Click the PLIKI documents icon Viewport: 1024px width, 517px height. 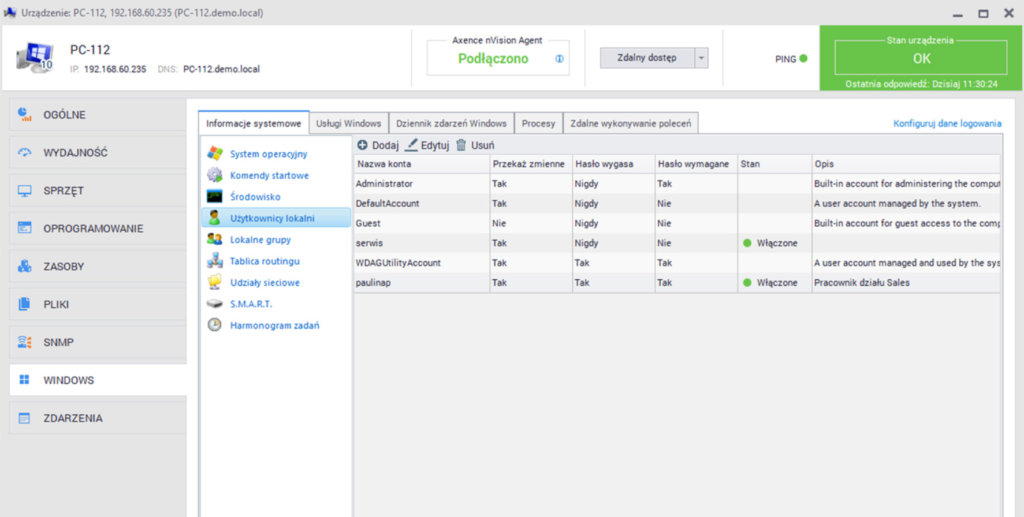25,304
